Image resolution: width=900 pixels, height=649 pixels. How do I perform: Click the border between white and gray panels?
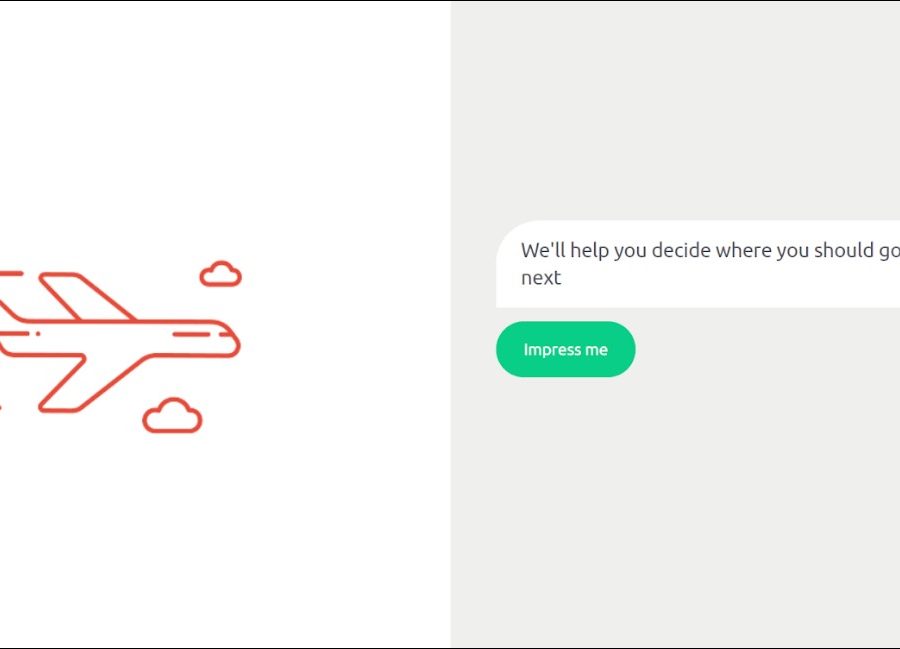[451, 324]
